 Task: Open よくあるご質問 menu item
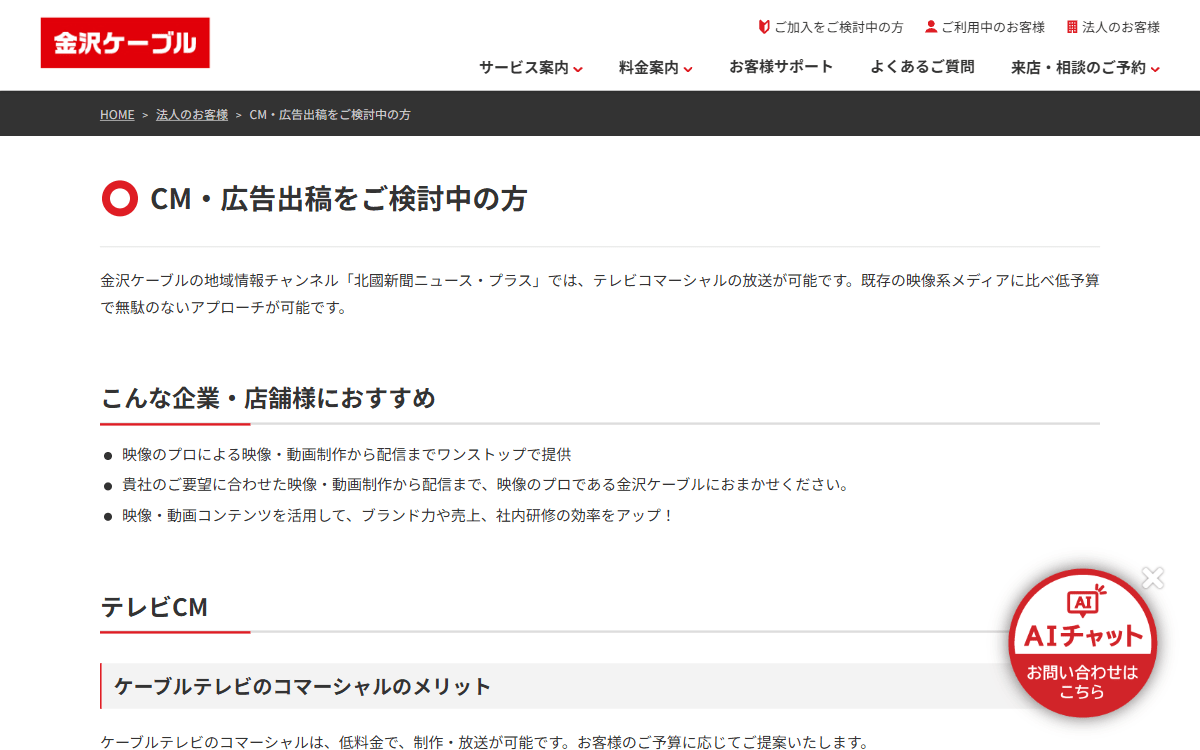pos(922,67)
